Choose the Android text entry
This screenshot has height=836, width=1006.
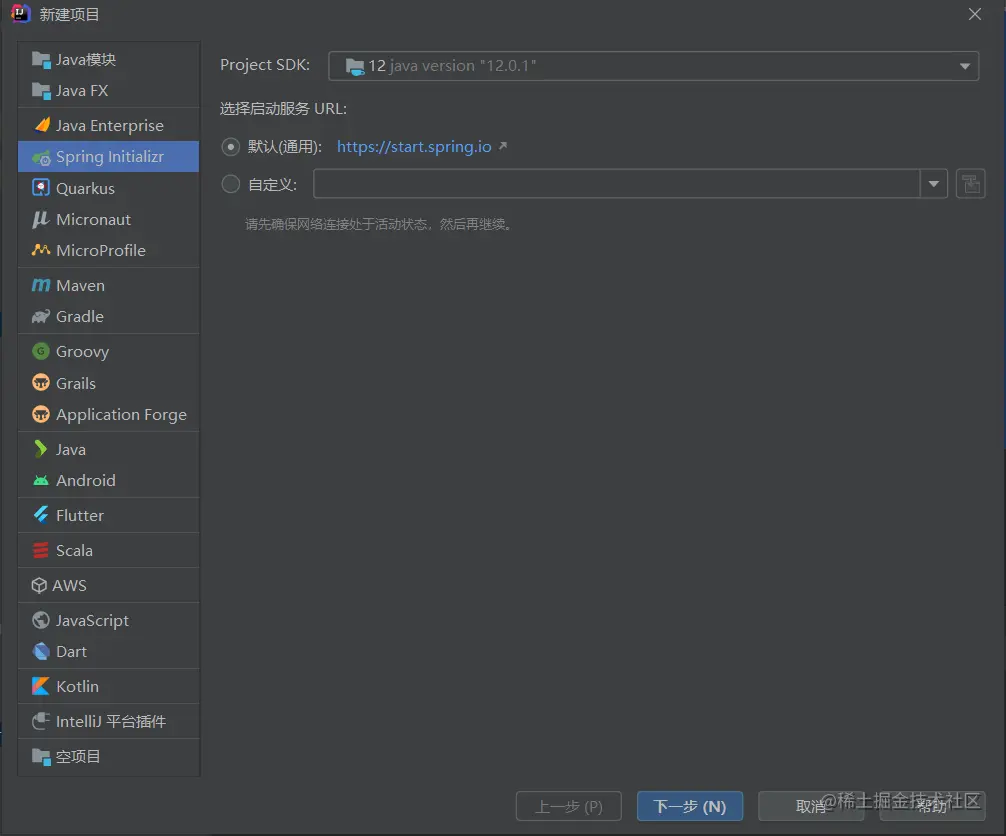(x=86, y=481)
